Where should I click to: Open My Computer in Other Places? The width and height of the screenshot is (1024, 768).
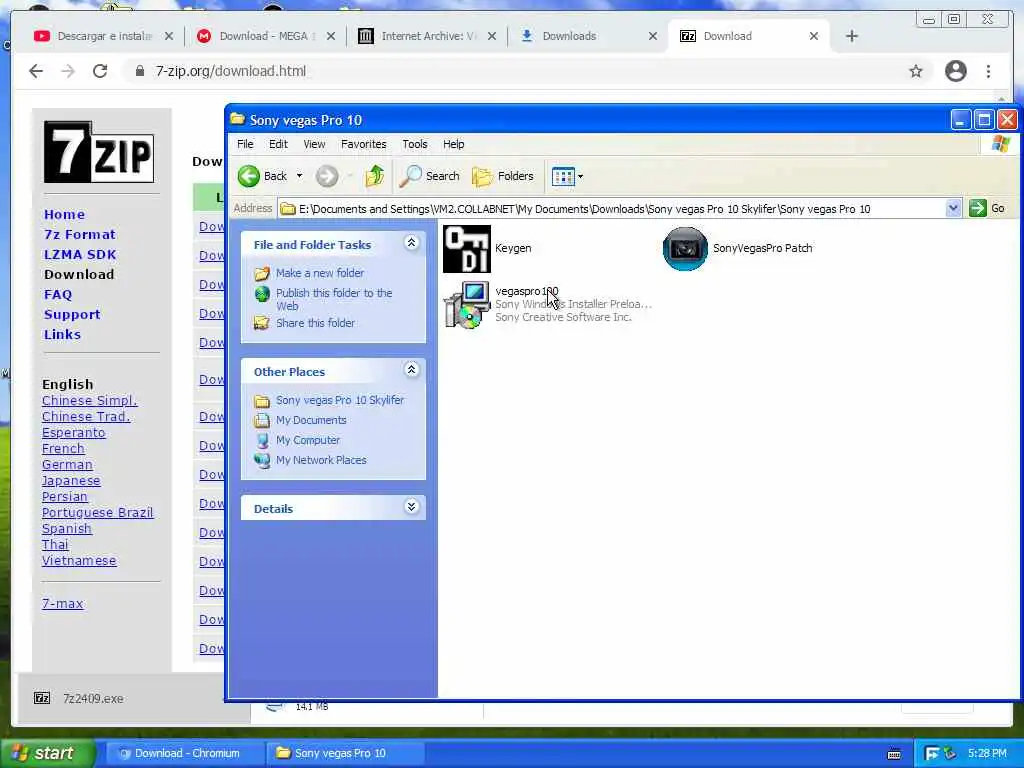coord(308,440)
